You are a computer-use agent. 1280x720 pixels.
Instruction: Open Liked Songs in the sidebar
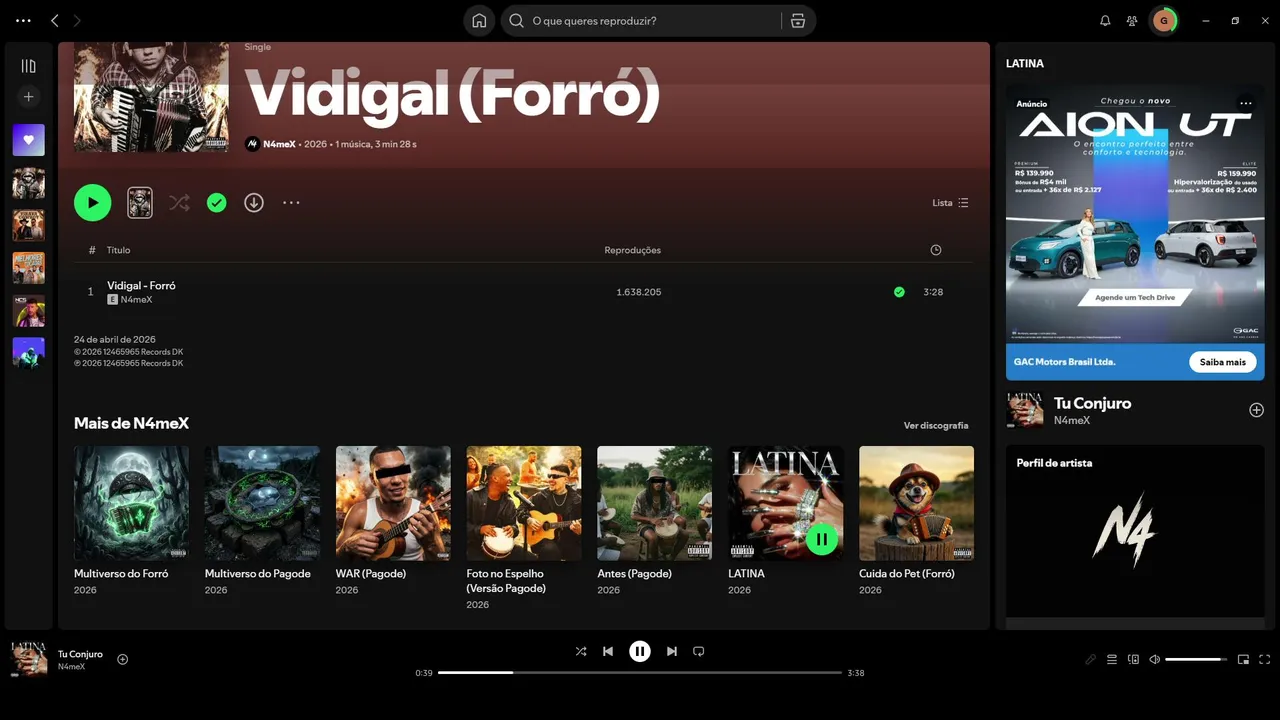(x=28, y=140)
